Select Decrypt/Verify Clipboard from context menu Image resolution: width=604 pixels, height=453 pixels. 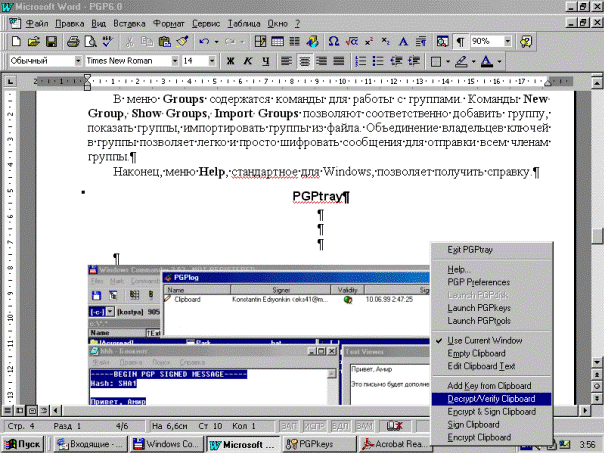491,398
